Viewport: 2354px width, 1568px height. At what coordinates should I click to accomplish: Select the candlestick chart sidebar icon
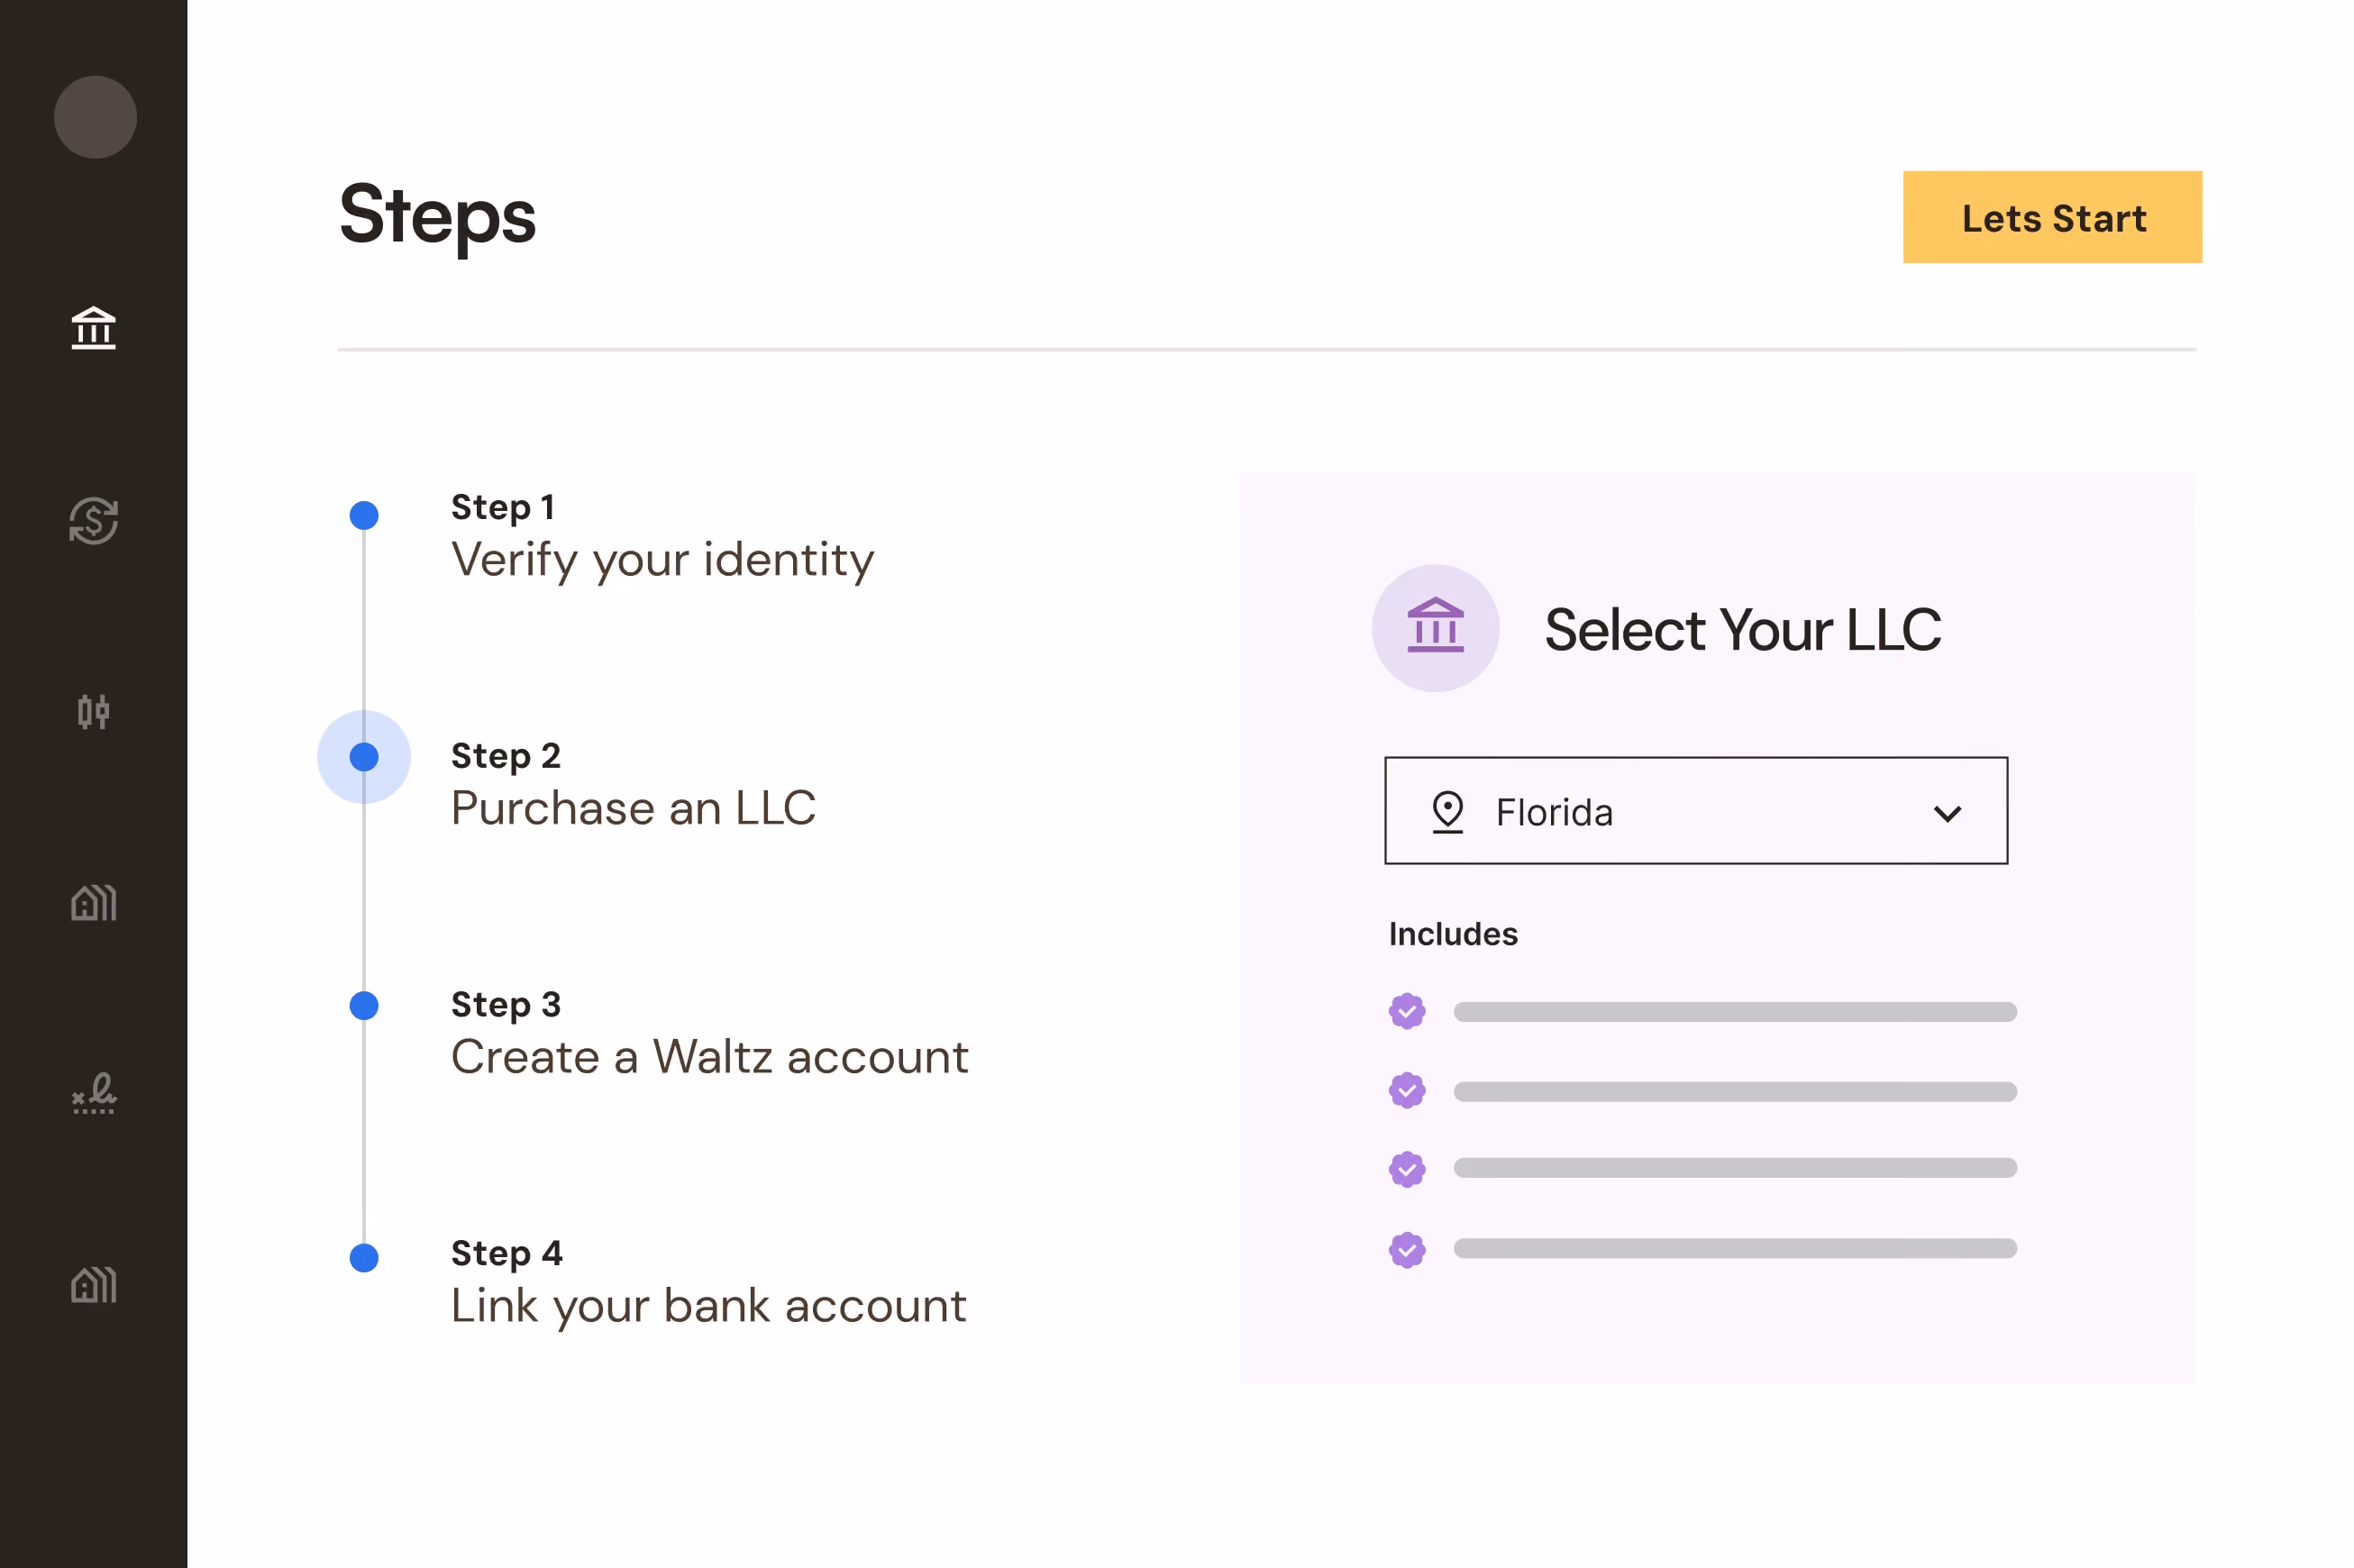click(x=94, y=711)
